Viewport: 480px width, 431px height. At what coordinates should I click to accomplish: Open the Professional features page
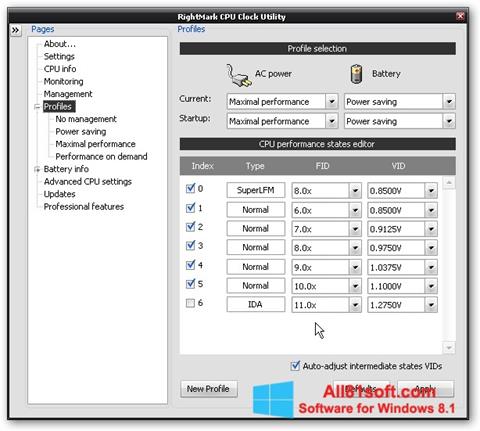point(84,206)
